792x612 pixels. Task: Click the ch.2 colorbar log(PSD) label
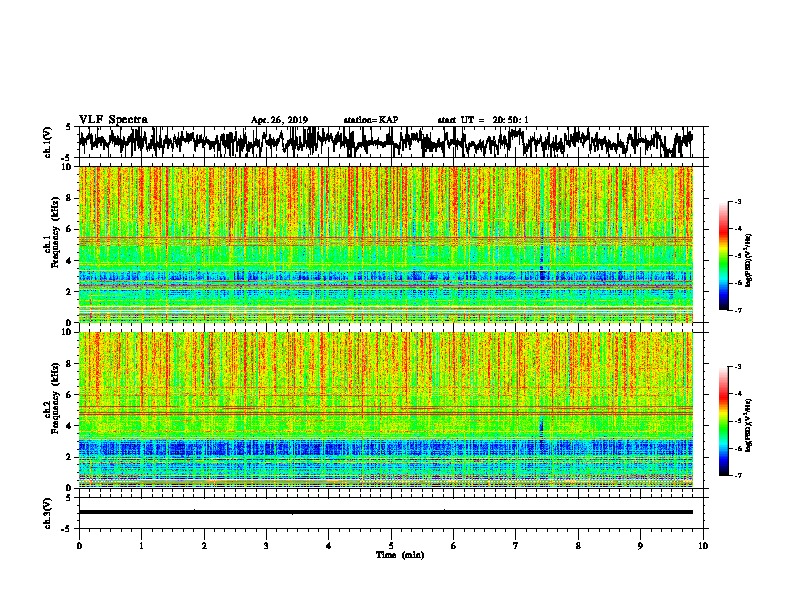pos(748,425)
